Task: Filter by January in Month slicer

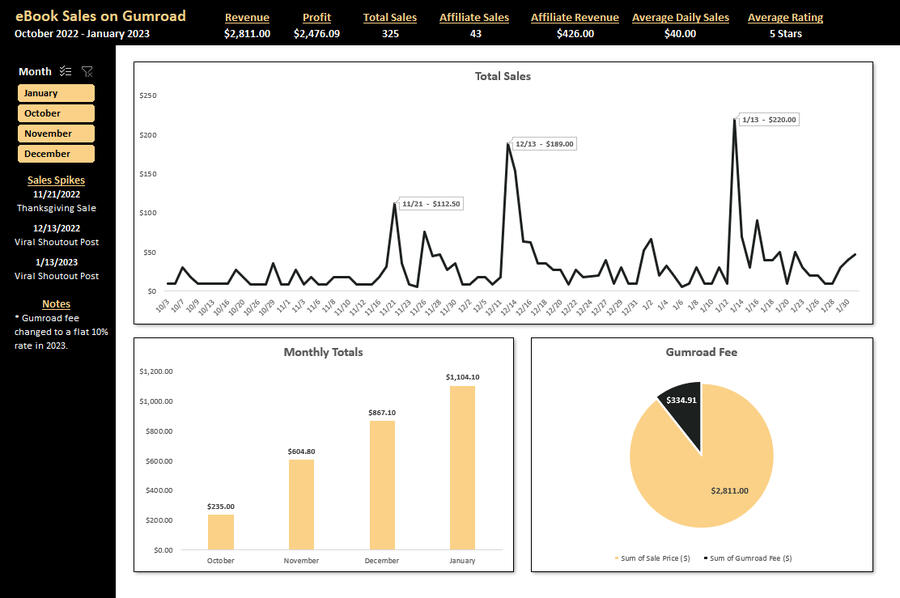Action: [56, 93]
